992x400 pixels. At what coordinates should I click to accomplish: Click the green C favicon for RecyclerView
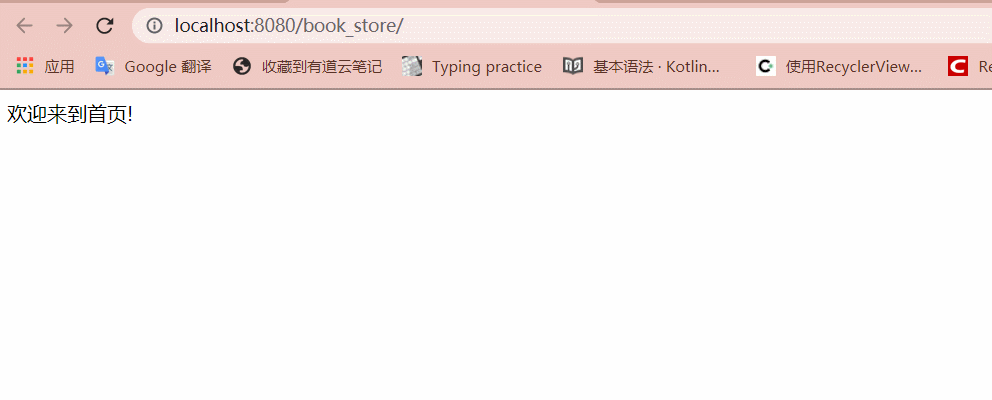766,66
